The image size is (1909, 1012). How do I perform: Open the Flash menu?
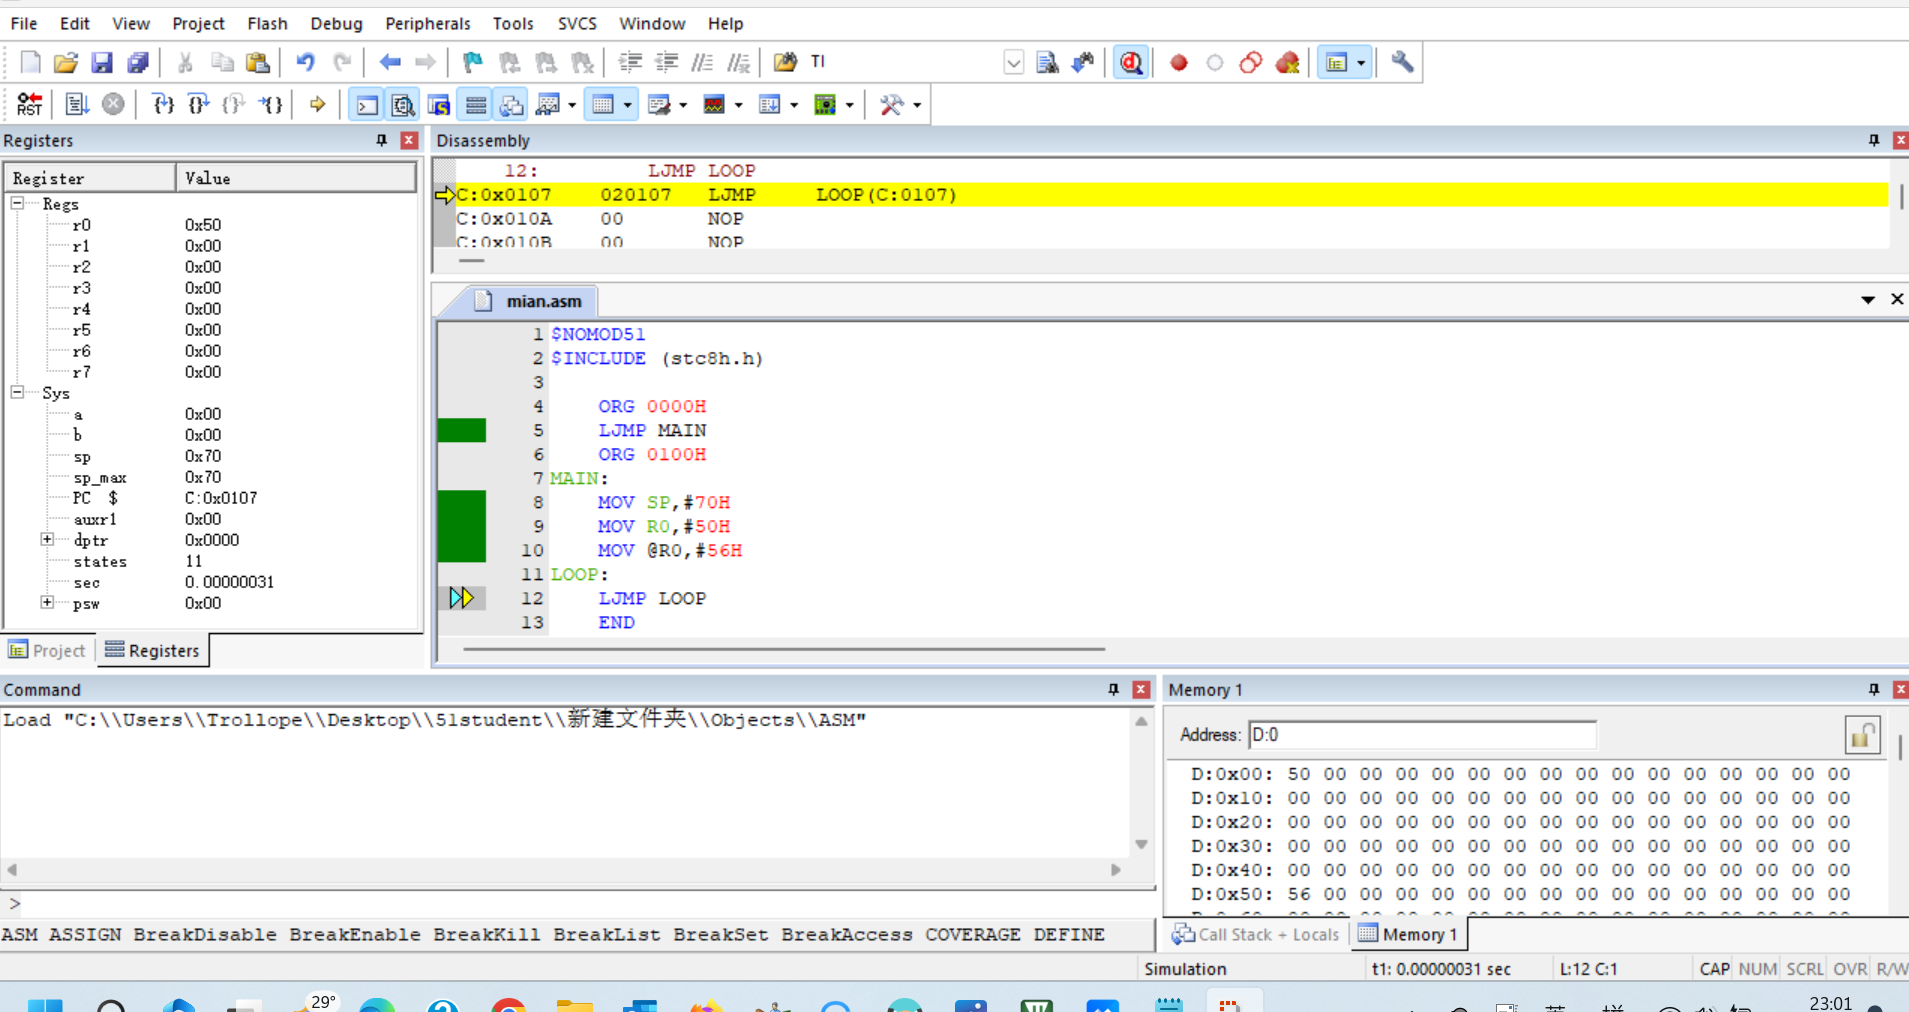click(x=267, y=23)
